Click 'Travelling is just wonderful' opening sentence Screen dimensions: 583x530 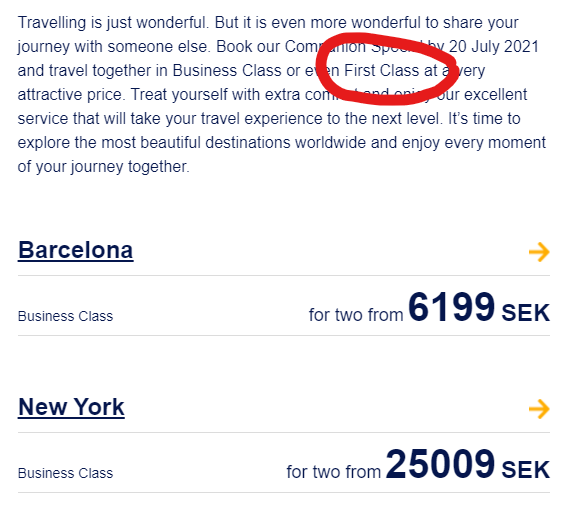[113, 23]
